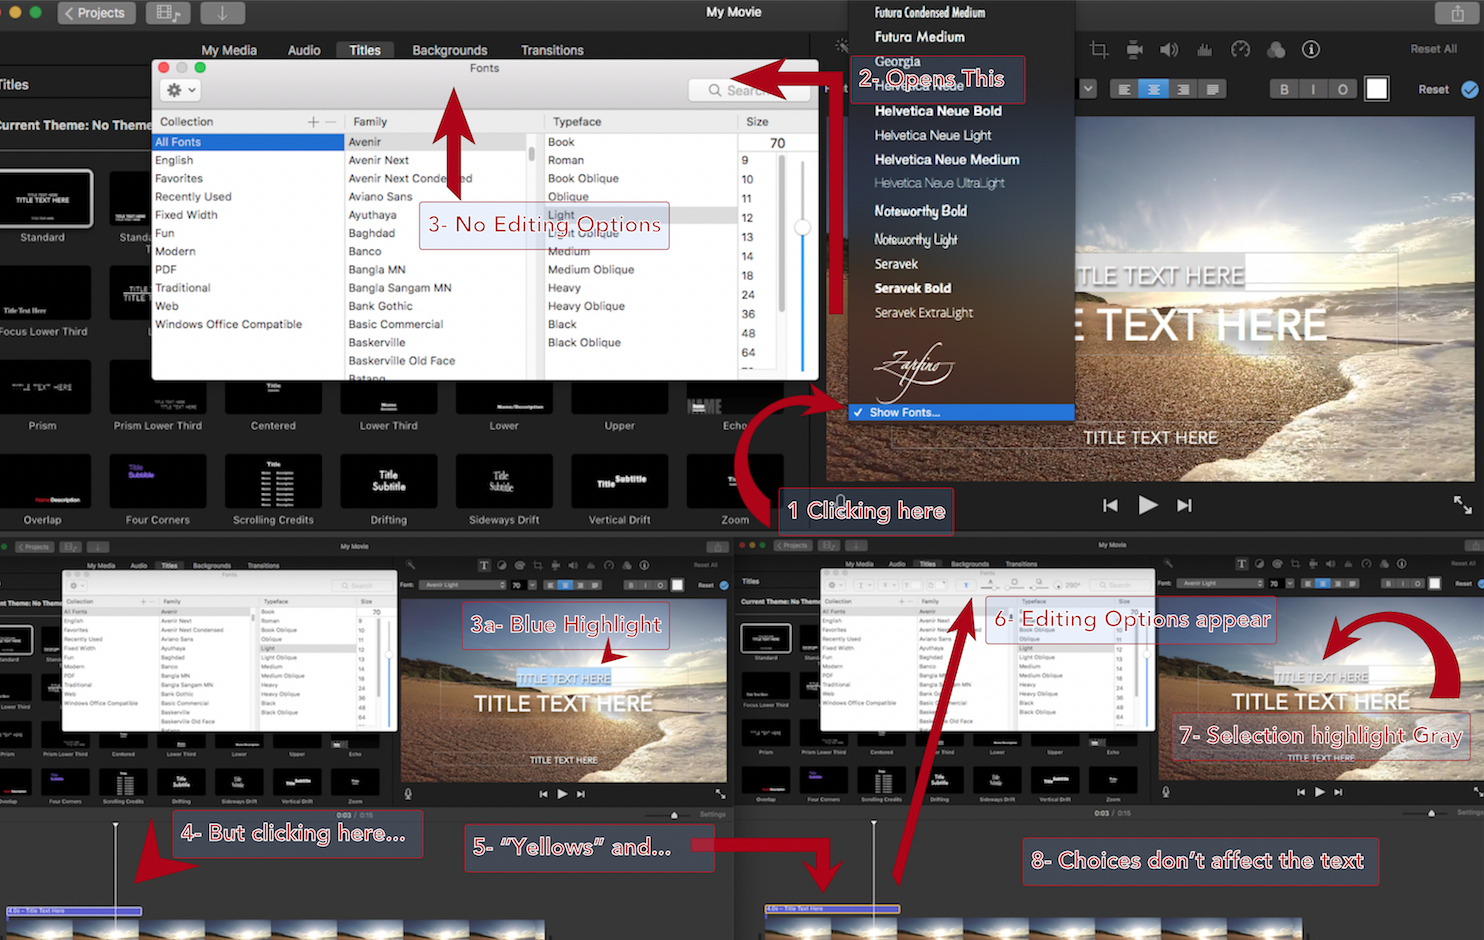Toggle bold formatting with the B button
1484x940 pixels.
[x=1284, y=88]
